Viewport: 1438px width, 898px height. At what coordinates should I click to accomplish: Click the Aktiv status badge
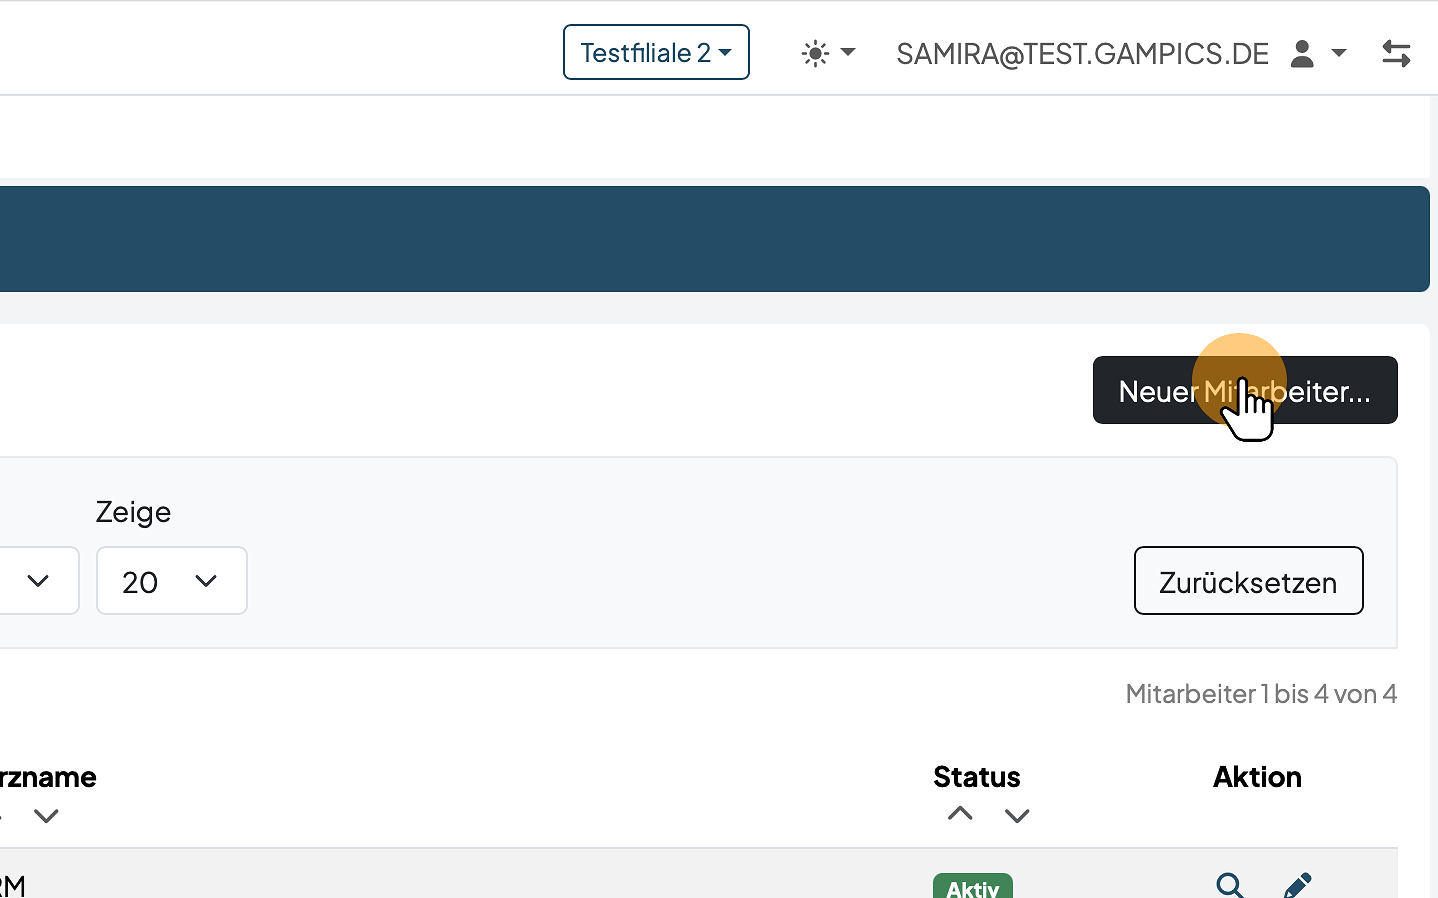pyautogui.click(x=973, y=887)
